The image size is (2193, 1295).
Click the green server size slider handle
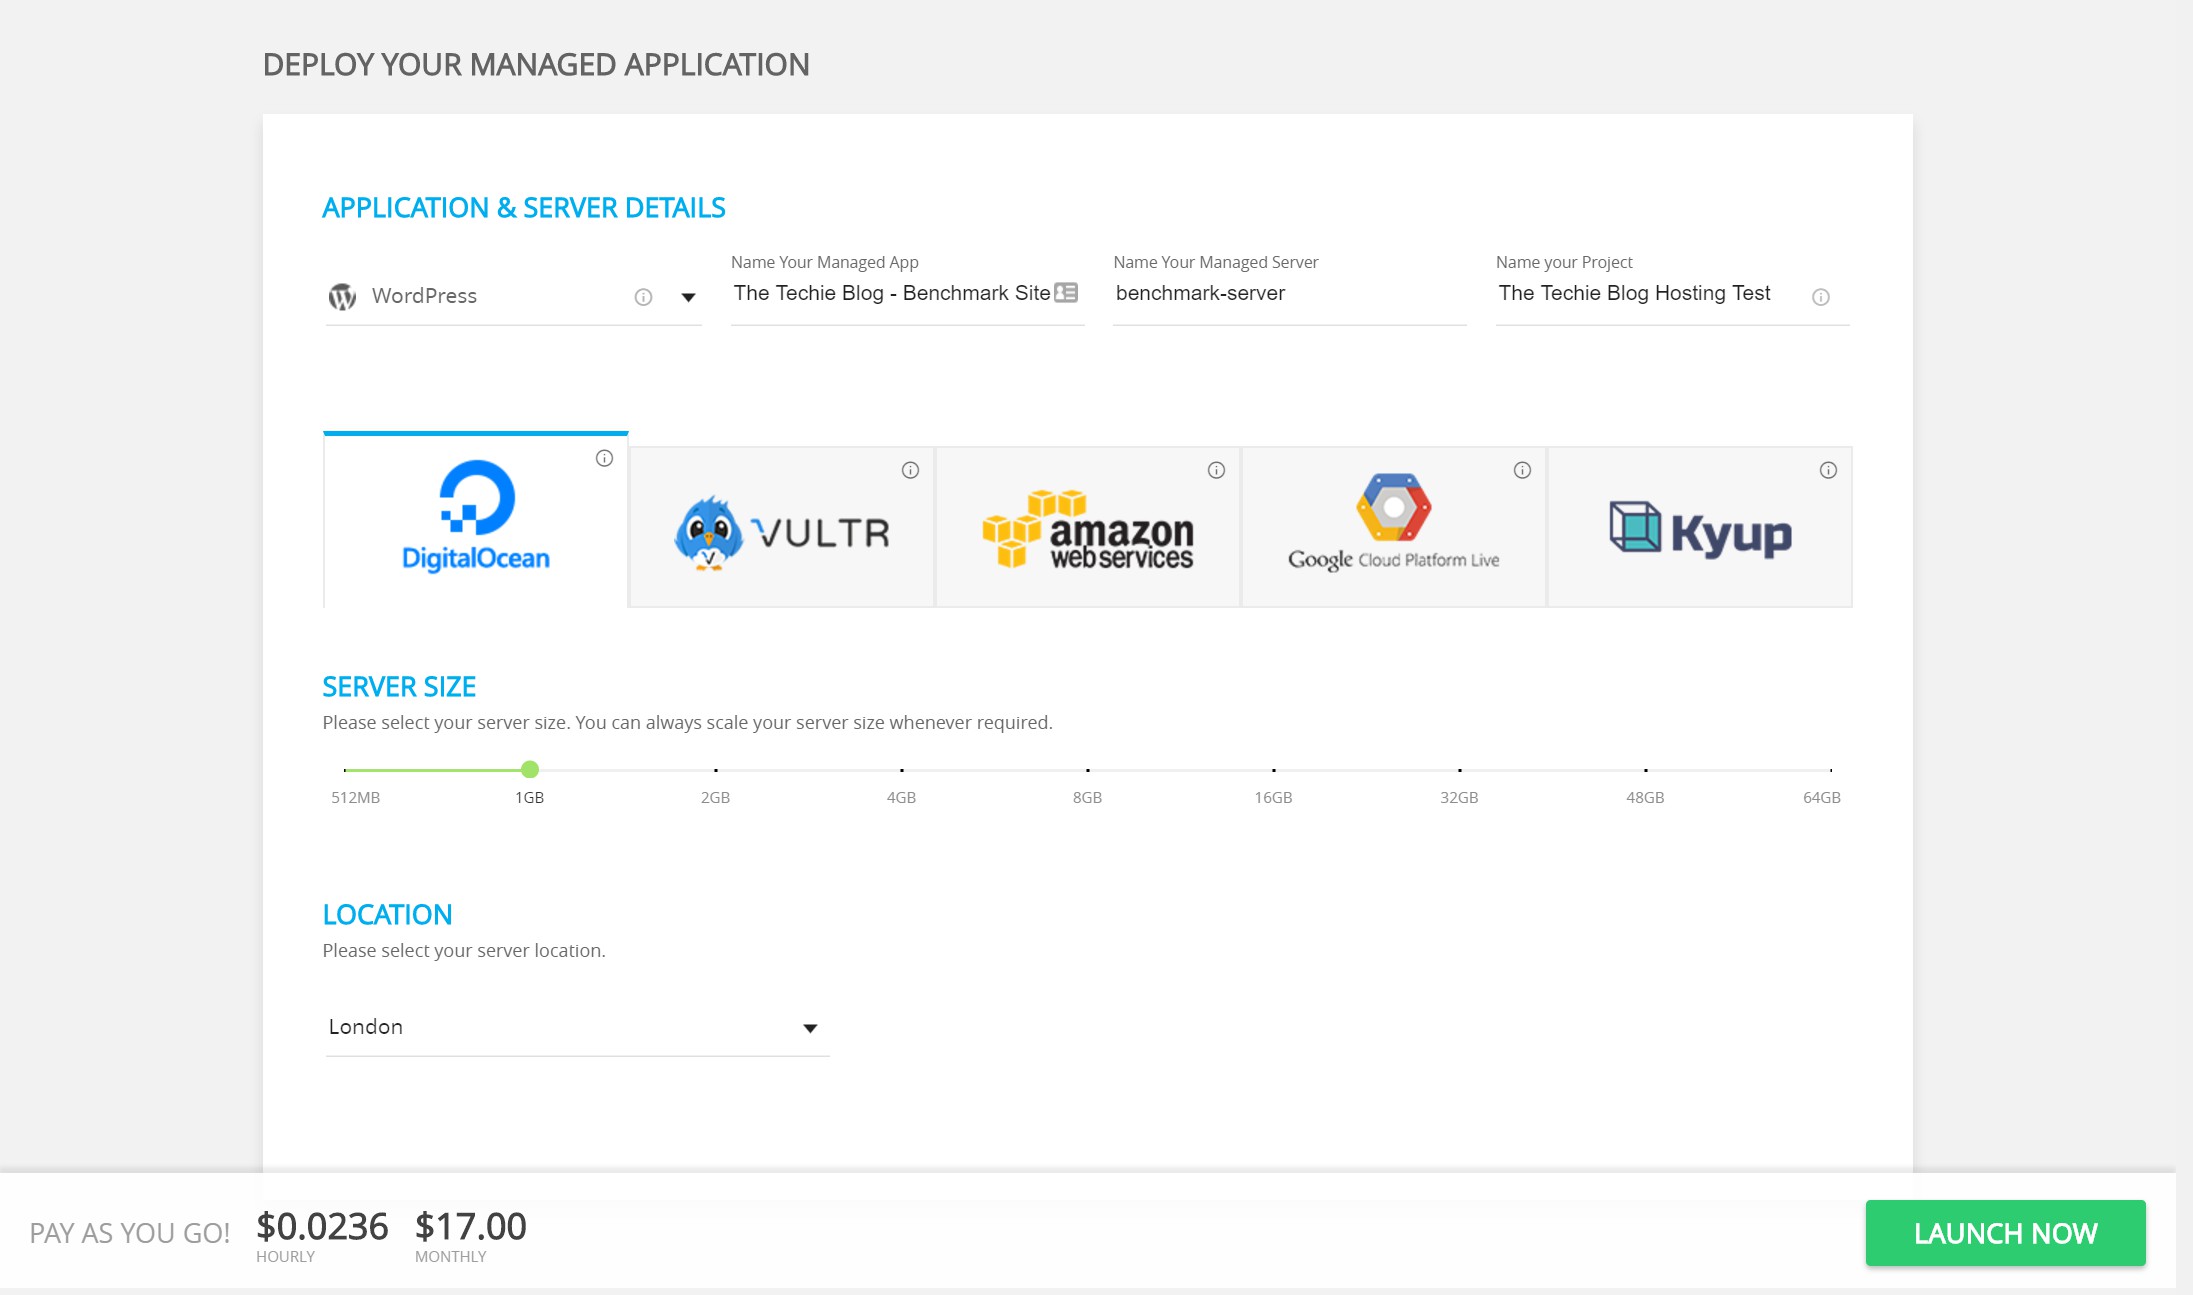530,769
